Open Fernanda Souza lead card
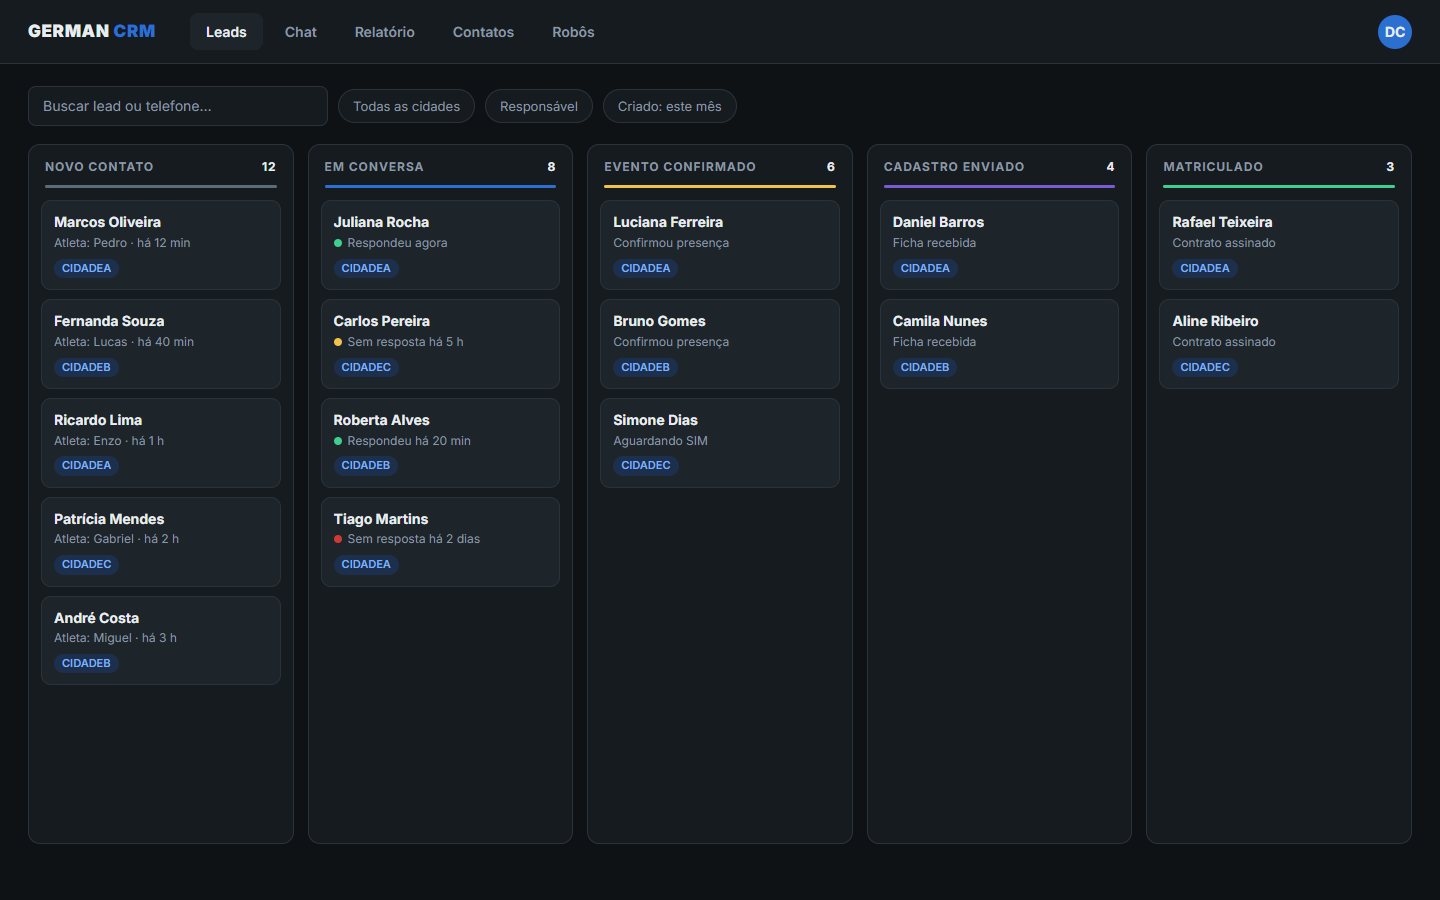Image resolution: width=1440 pixels, height=900 pixels. pyautogui.click(x=161, y=344)
